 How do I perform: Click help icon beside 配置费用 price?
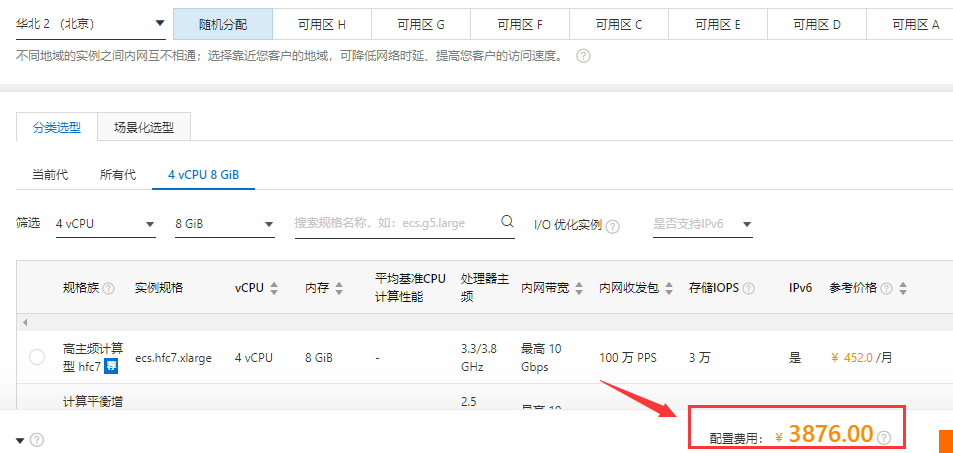coord(884,437)
